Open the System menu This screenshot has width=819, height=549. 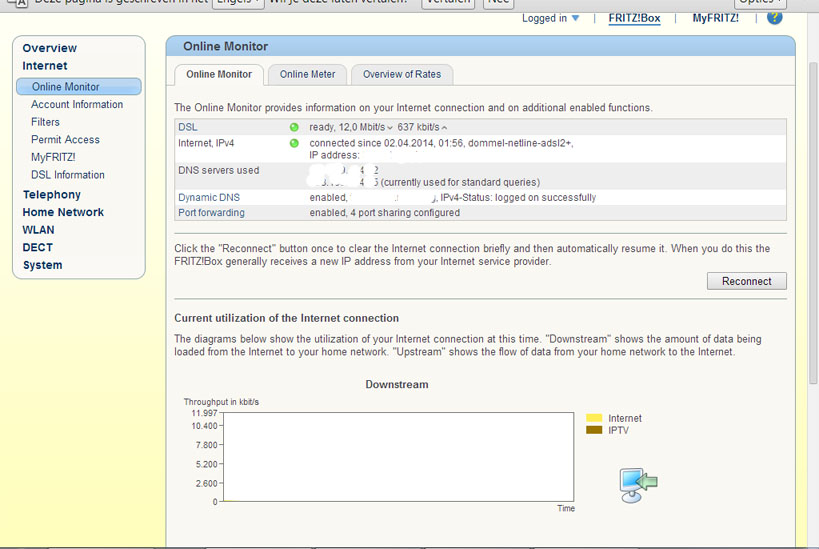(x=42, y=265)
